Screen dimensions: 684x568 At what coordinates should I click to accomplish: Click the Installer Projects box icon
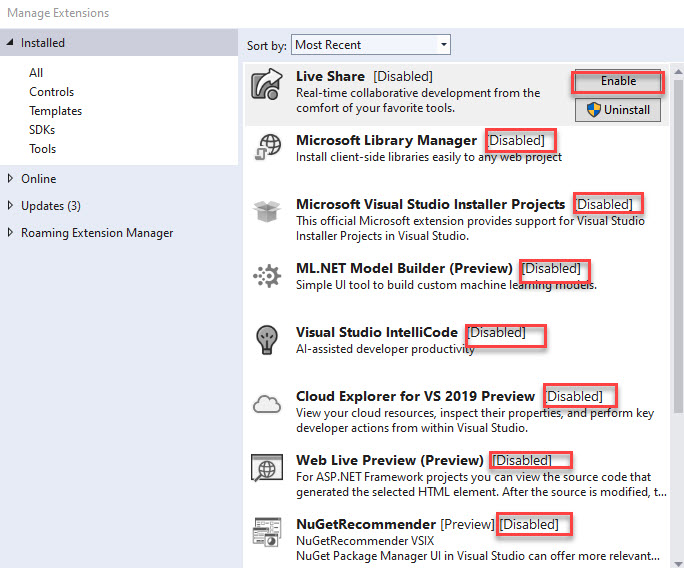click(267, 211)
